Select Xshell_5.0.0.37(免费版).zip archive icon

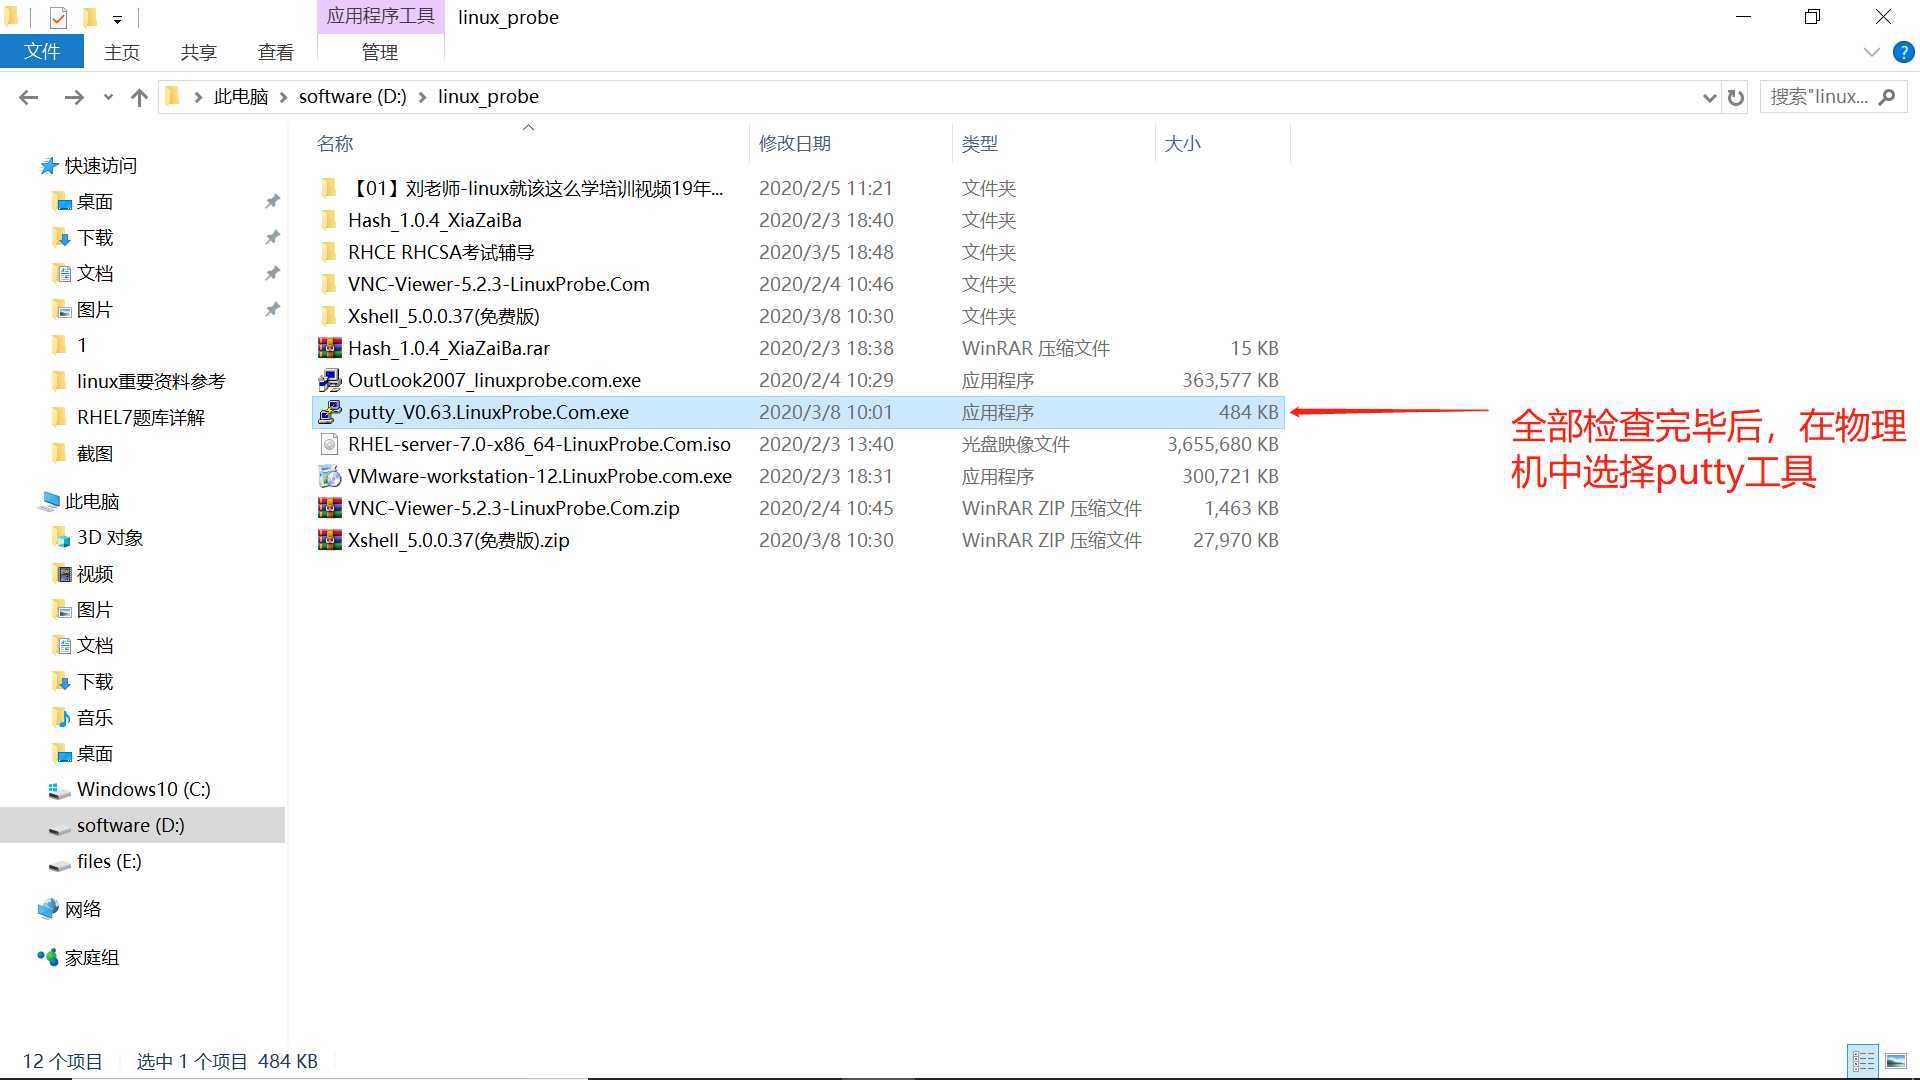pyautogui.click(x=329, y=540)
